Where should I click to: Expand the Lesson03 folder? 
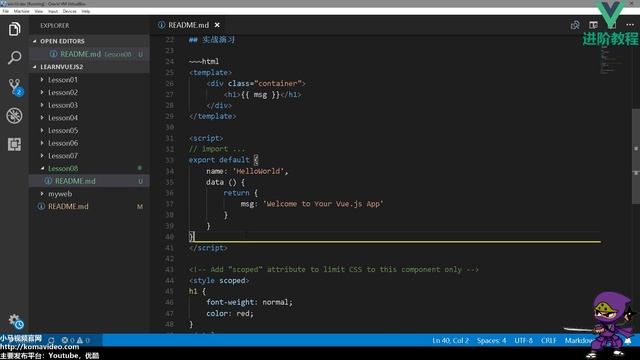click(x=62, y=105)
